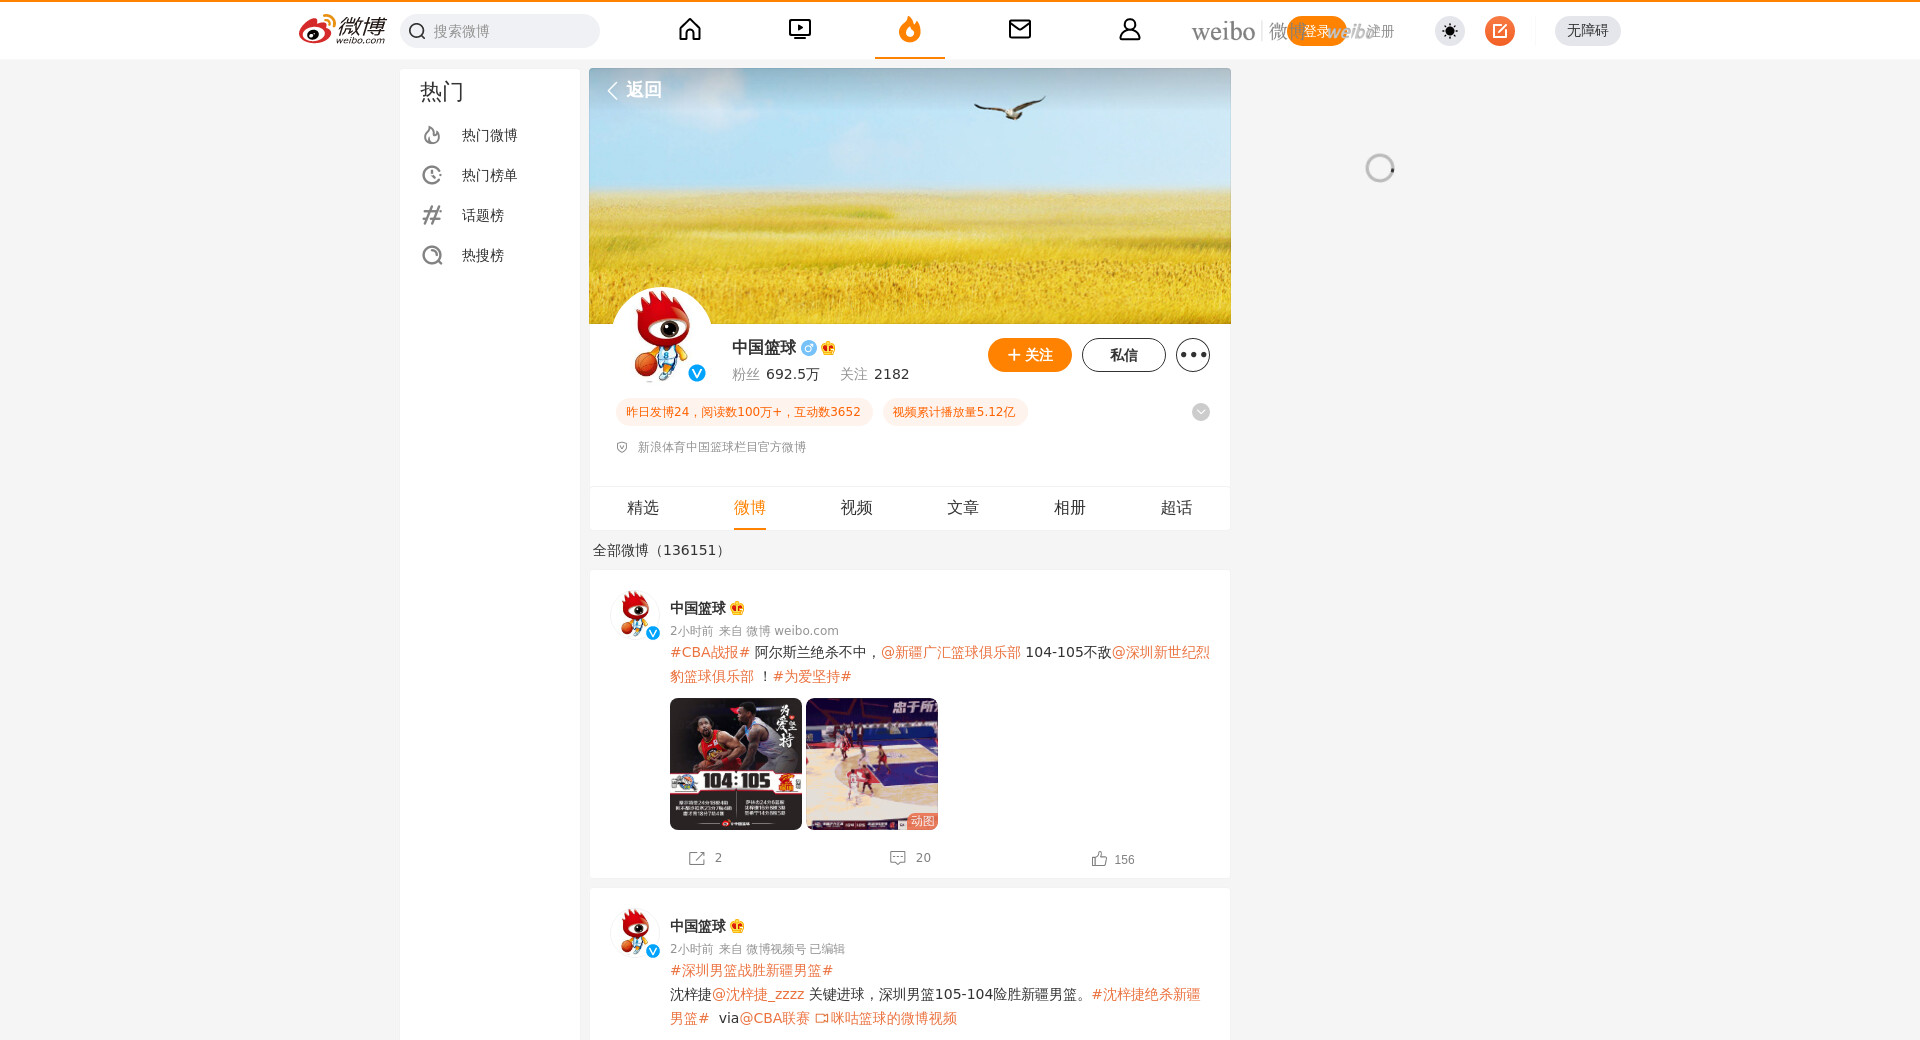The image size is (1920, 1040).
Task: Switch to the 相册 tab
Action: [1070, 508]
